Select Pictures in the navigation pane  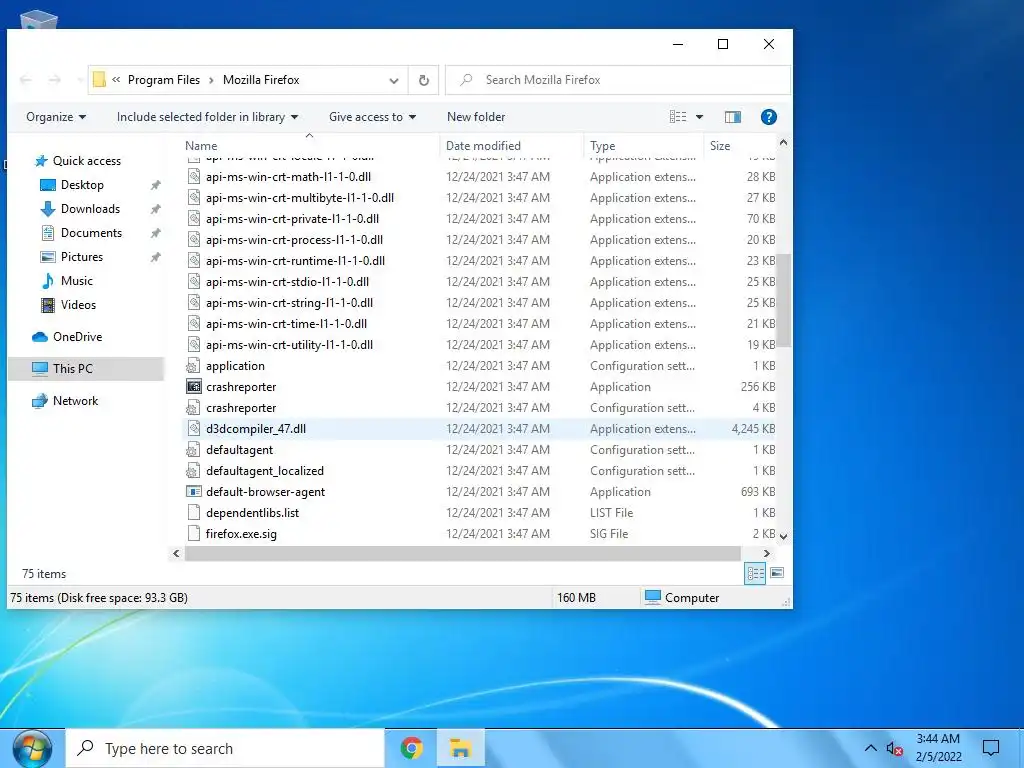click(x=82, y=257)
